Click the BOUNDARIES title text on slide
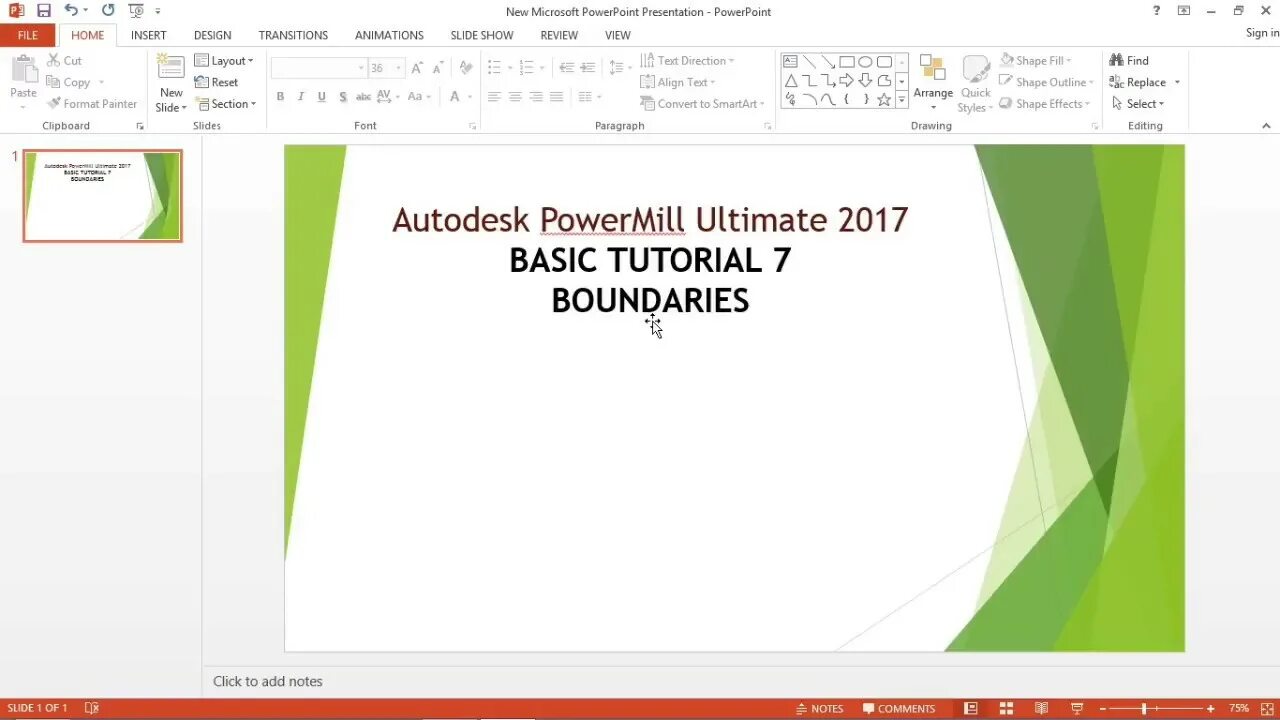Viewport: 1280px width, 720px height. 650,300
